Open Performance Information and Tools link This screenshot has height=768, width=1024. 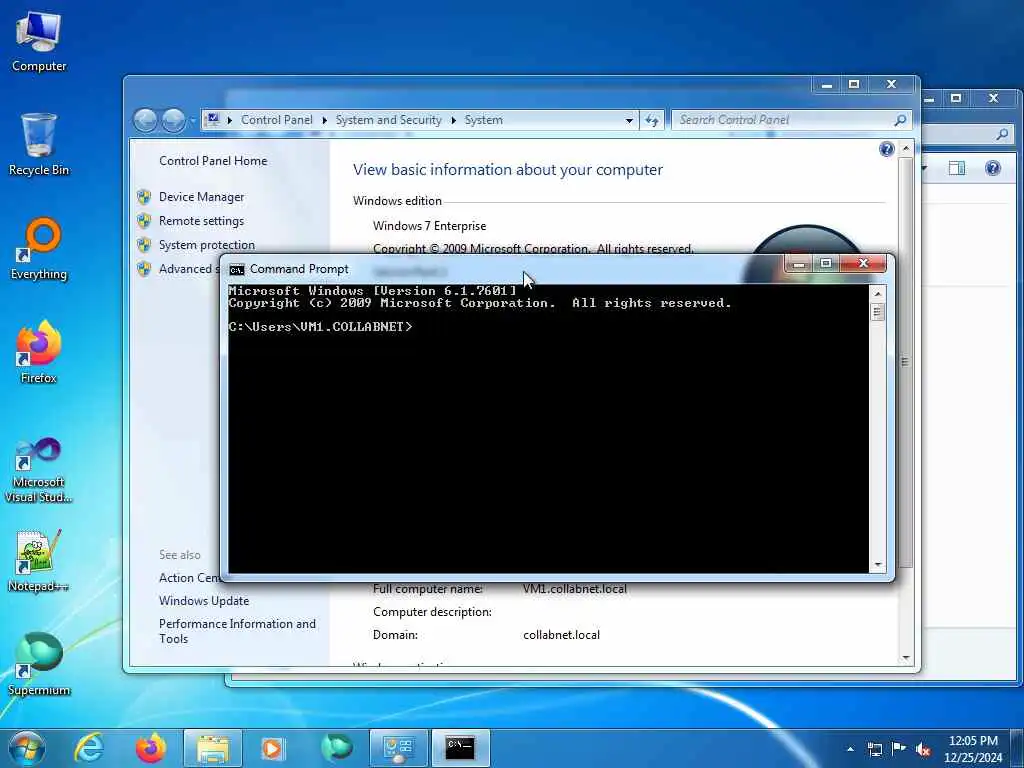click(x=237, y=631)
